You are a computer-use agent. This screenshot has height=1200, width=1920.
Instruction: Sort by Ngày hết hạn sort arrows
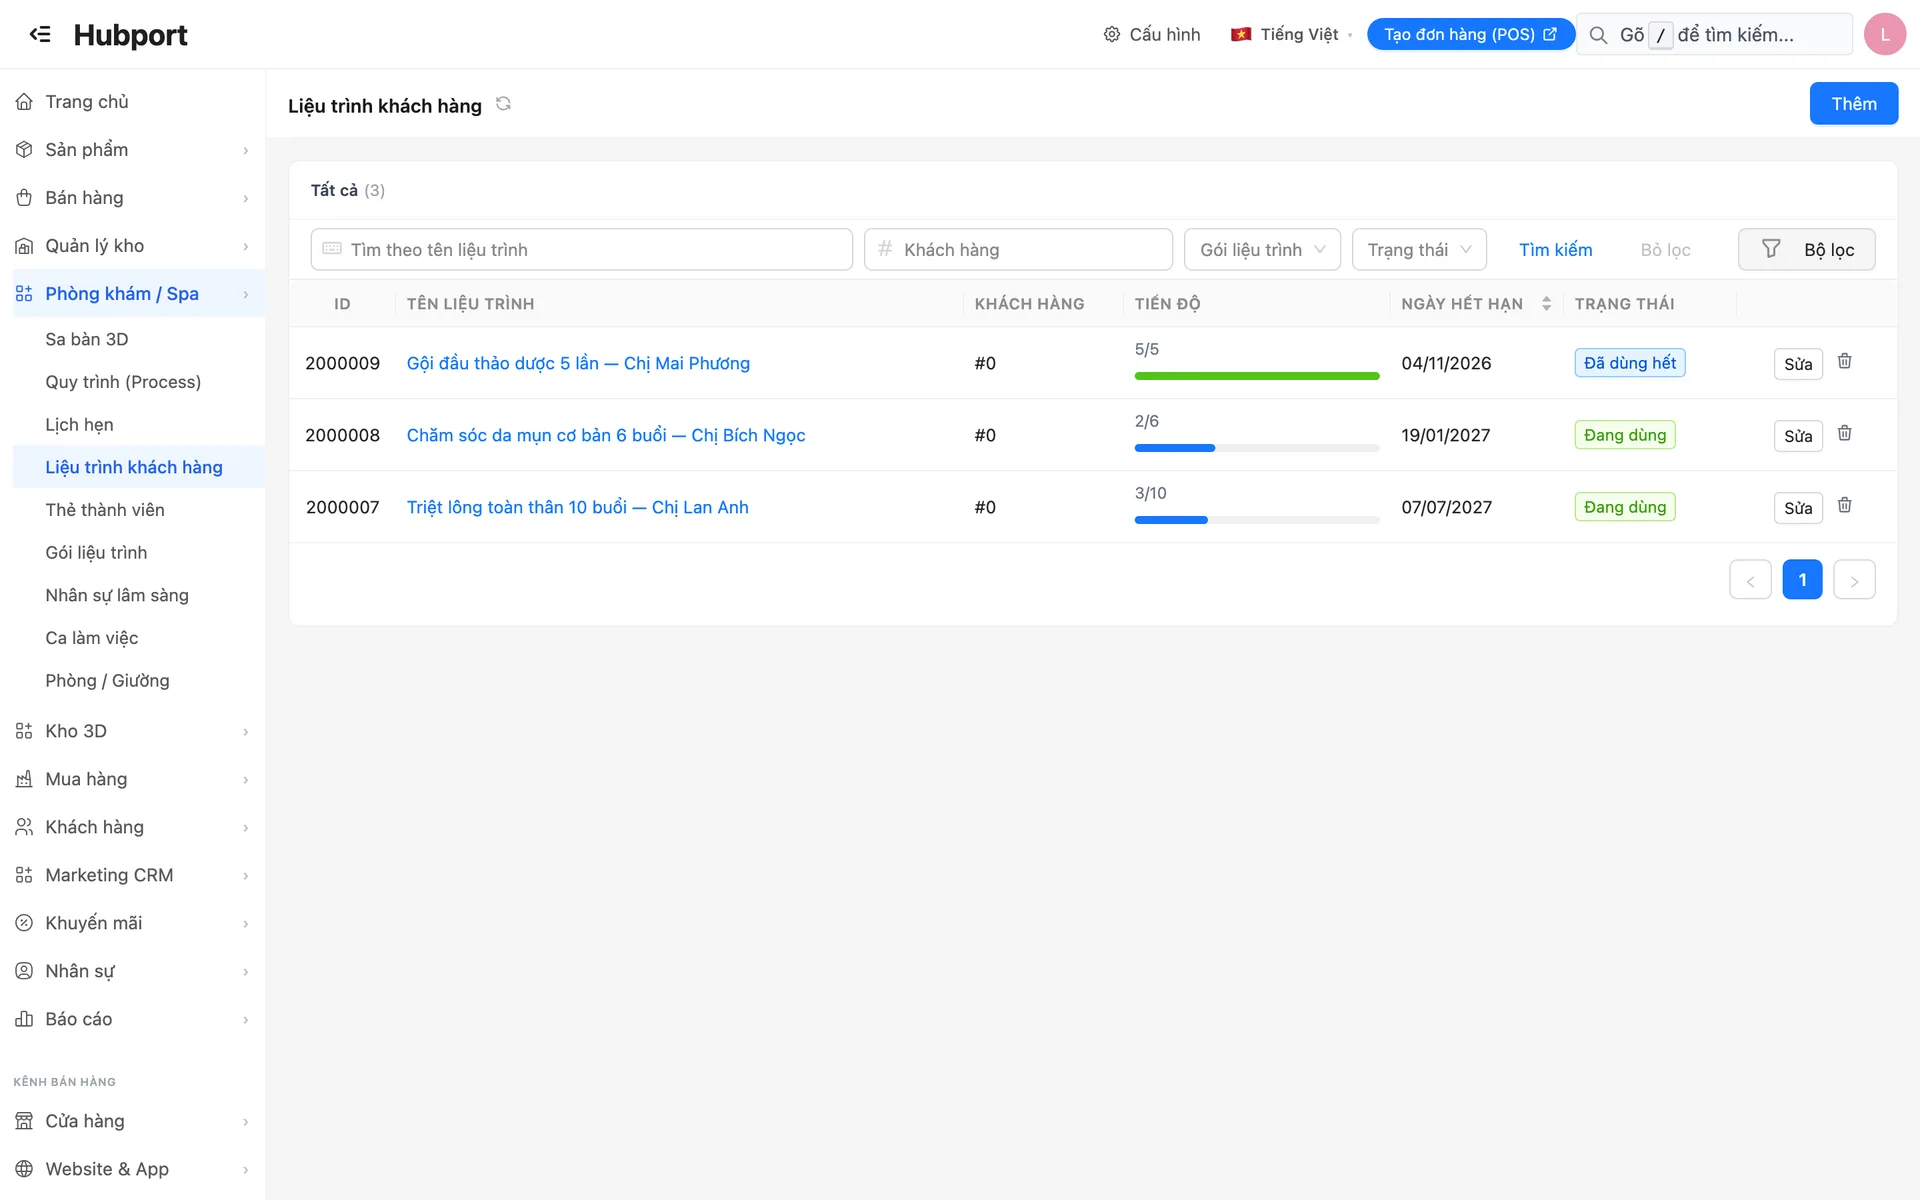[1546, 304]
